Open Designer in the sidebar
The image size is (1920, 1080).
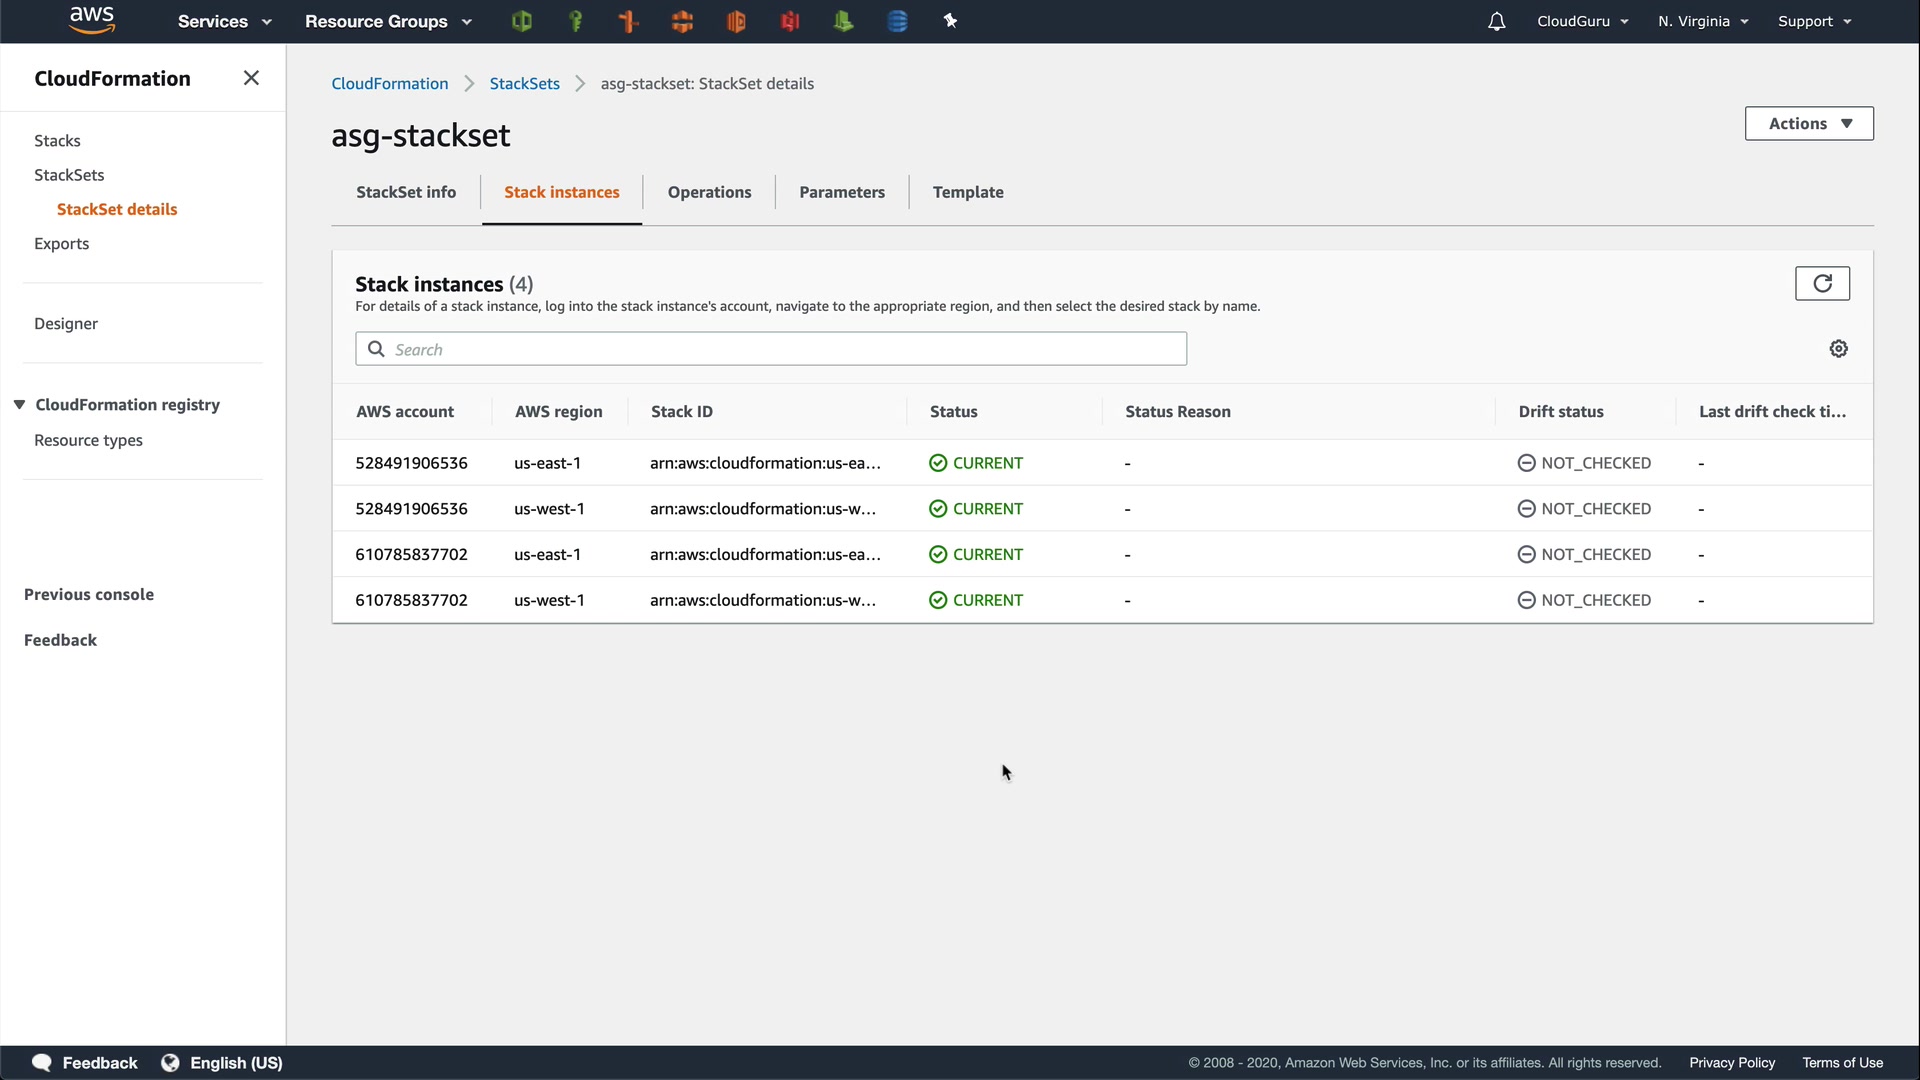click(66, 324)
